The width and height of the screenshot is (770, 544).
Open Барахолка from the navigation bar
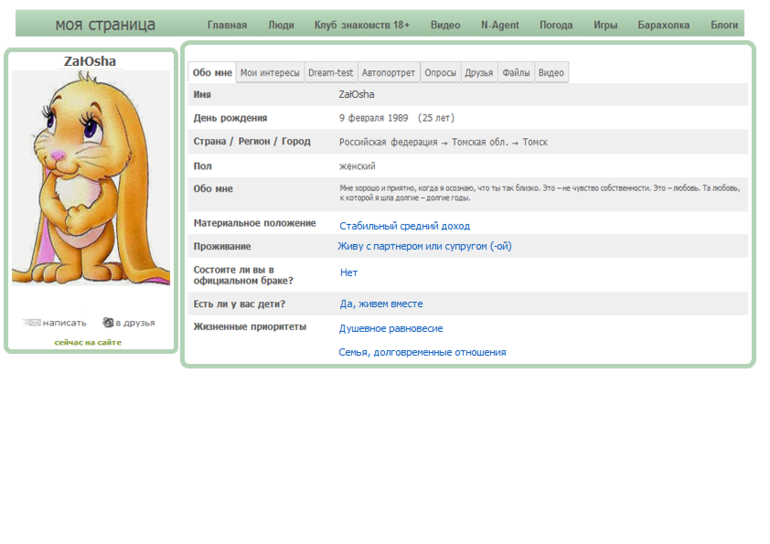(664, 24)
